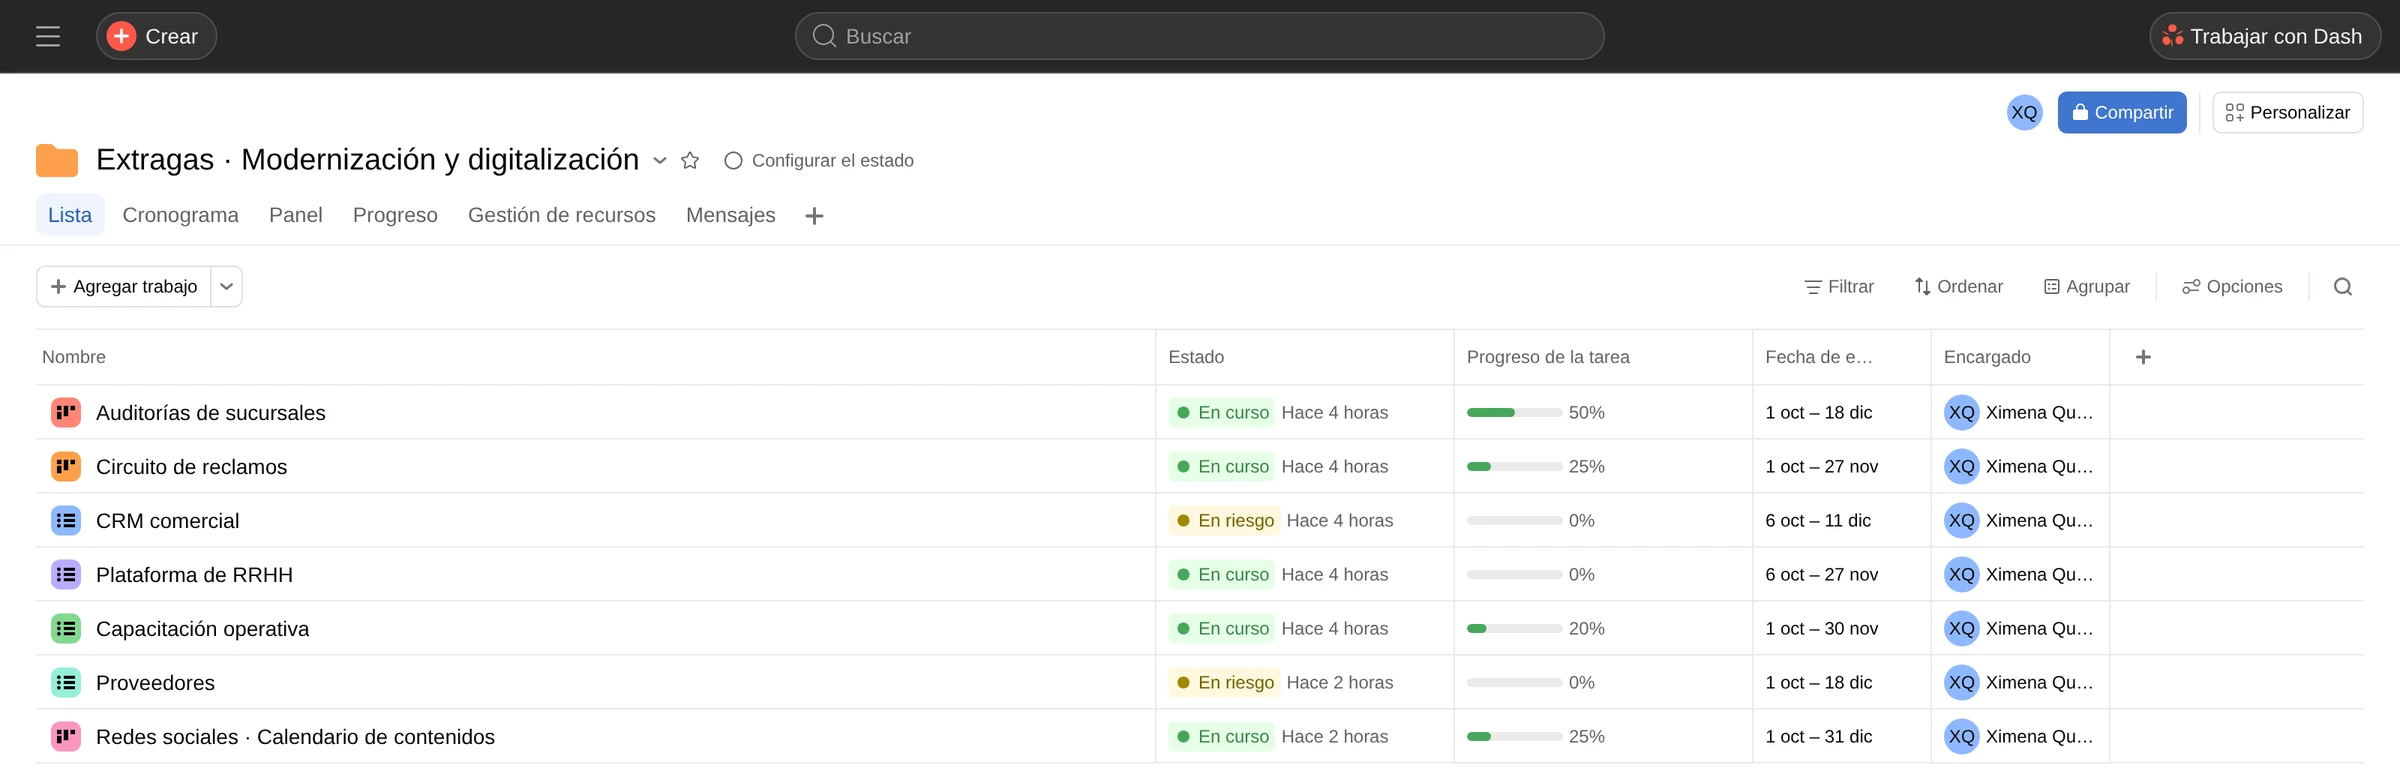Click the 20% progress bar for Capacitación operativa
Image resolution: width=2400 pixels, height=780 pixels.
point(1514,628)
